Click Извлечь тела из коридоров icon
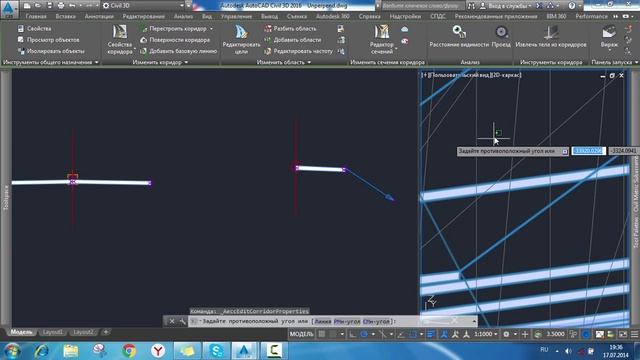The image size is (640, 360). pos(551,31)
